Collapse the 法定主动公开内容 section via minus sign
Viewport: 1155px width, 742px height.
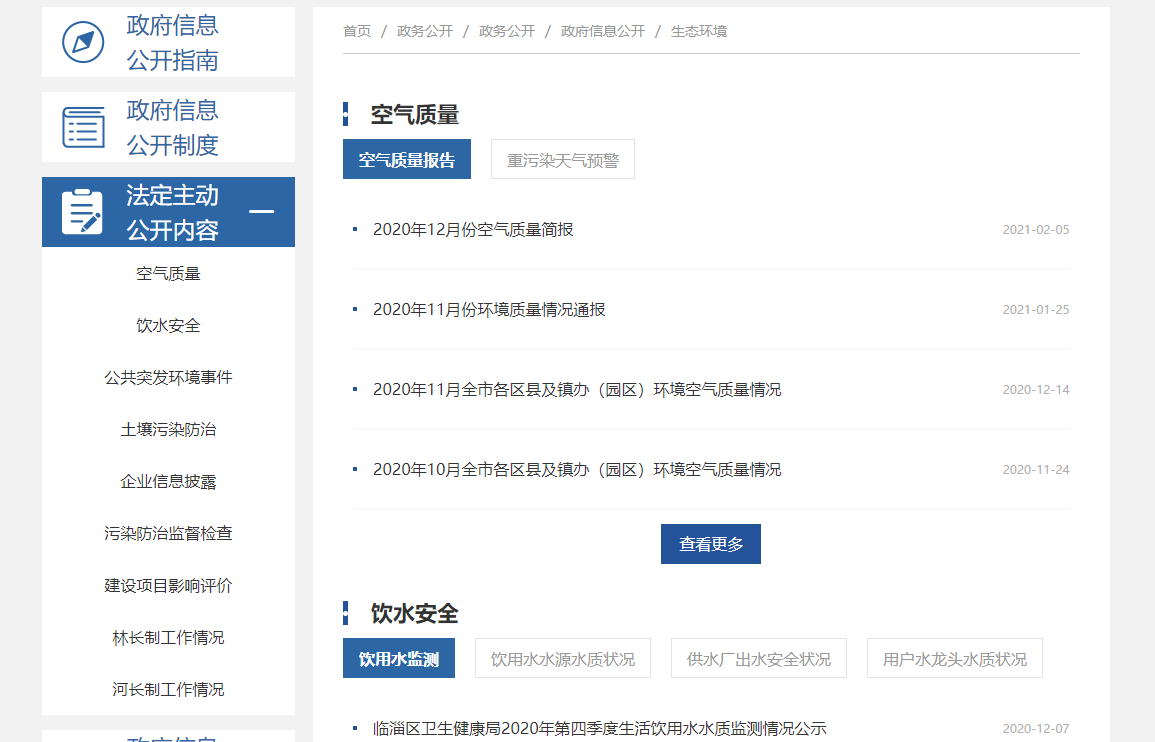pos(261,212)
